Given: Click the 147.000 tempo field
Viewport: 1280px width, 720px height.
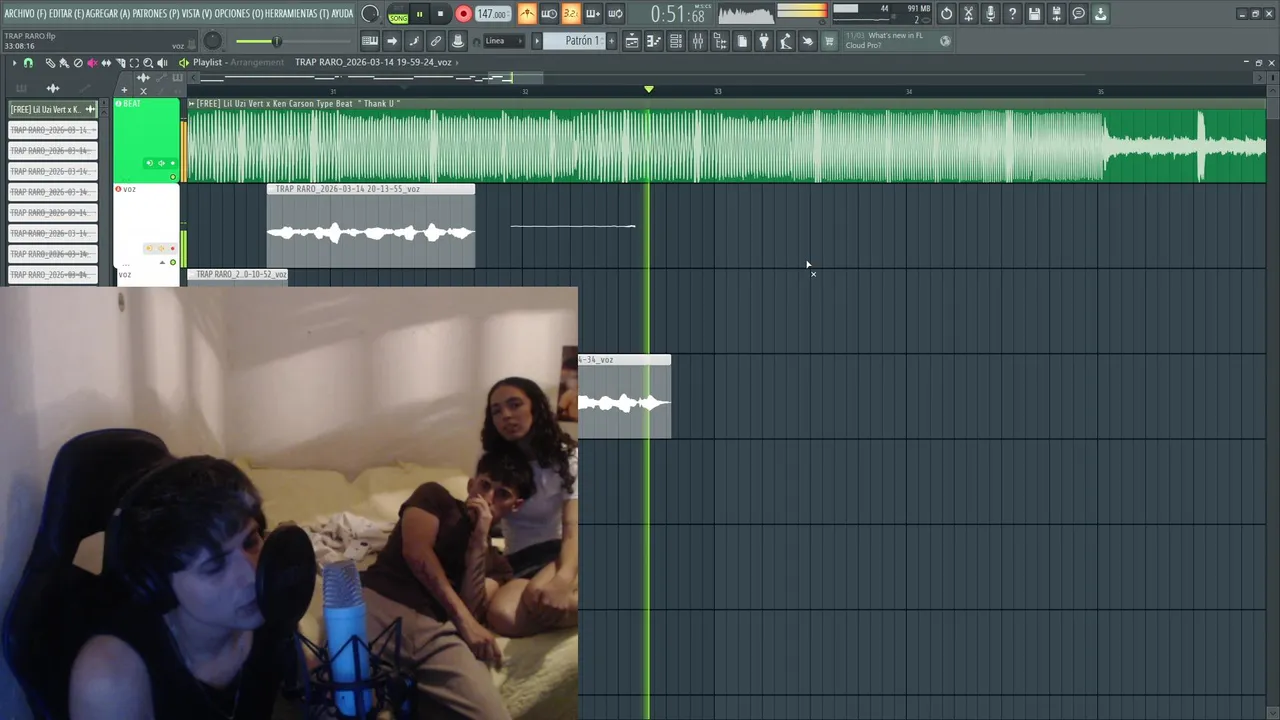Looking at the screenshot, I should tap(492, 14).
